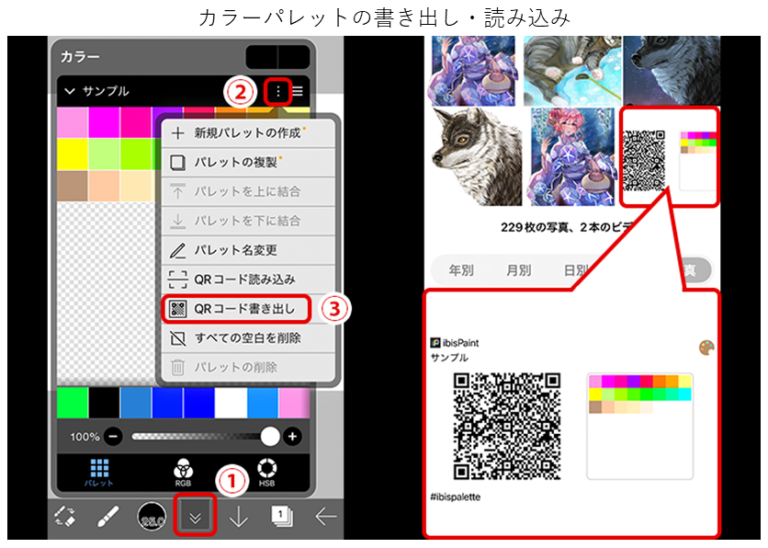Open the layers icon showing 1
Screen dimensions: 768x548
(281, 515)
